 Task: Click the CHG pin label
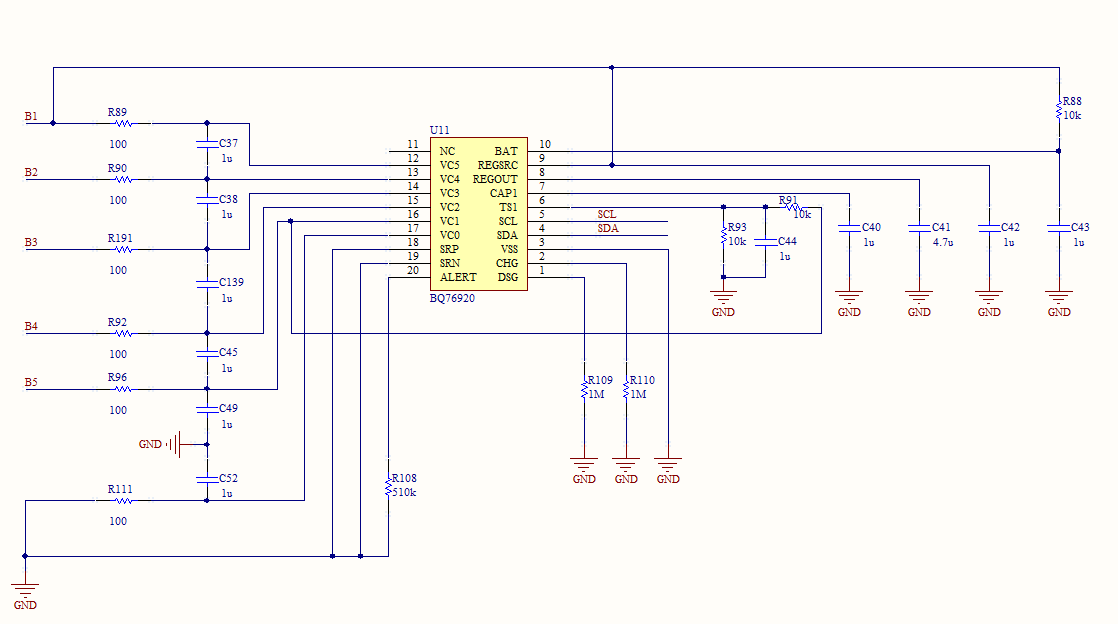click(507, 263)
